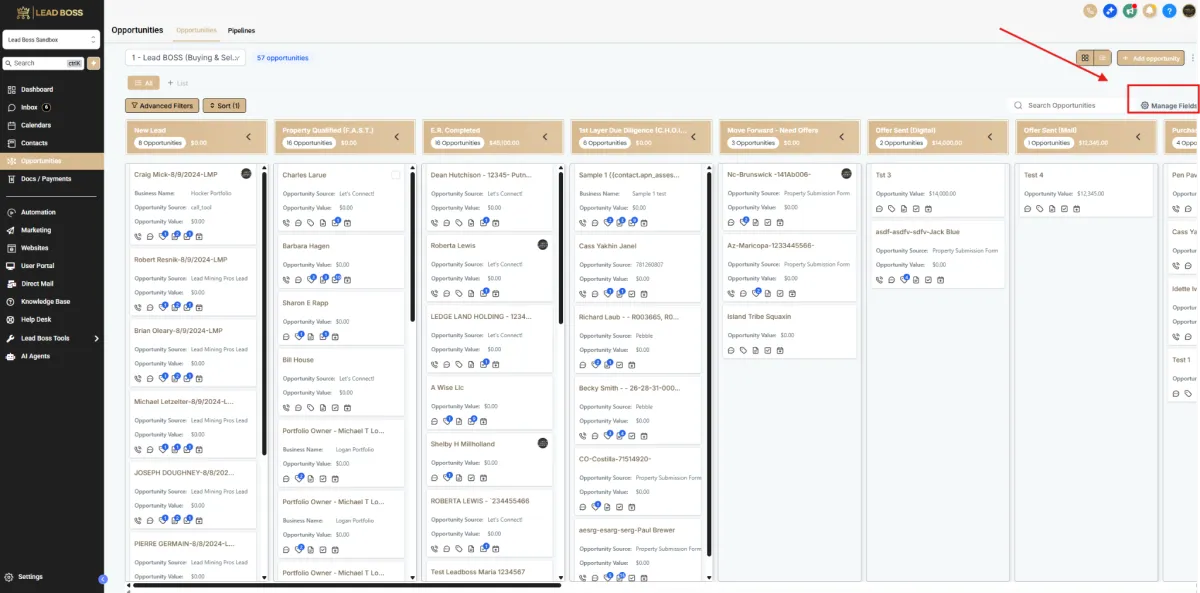Click message icon on Dean Hutchison card

446,222
